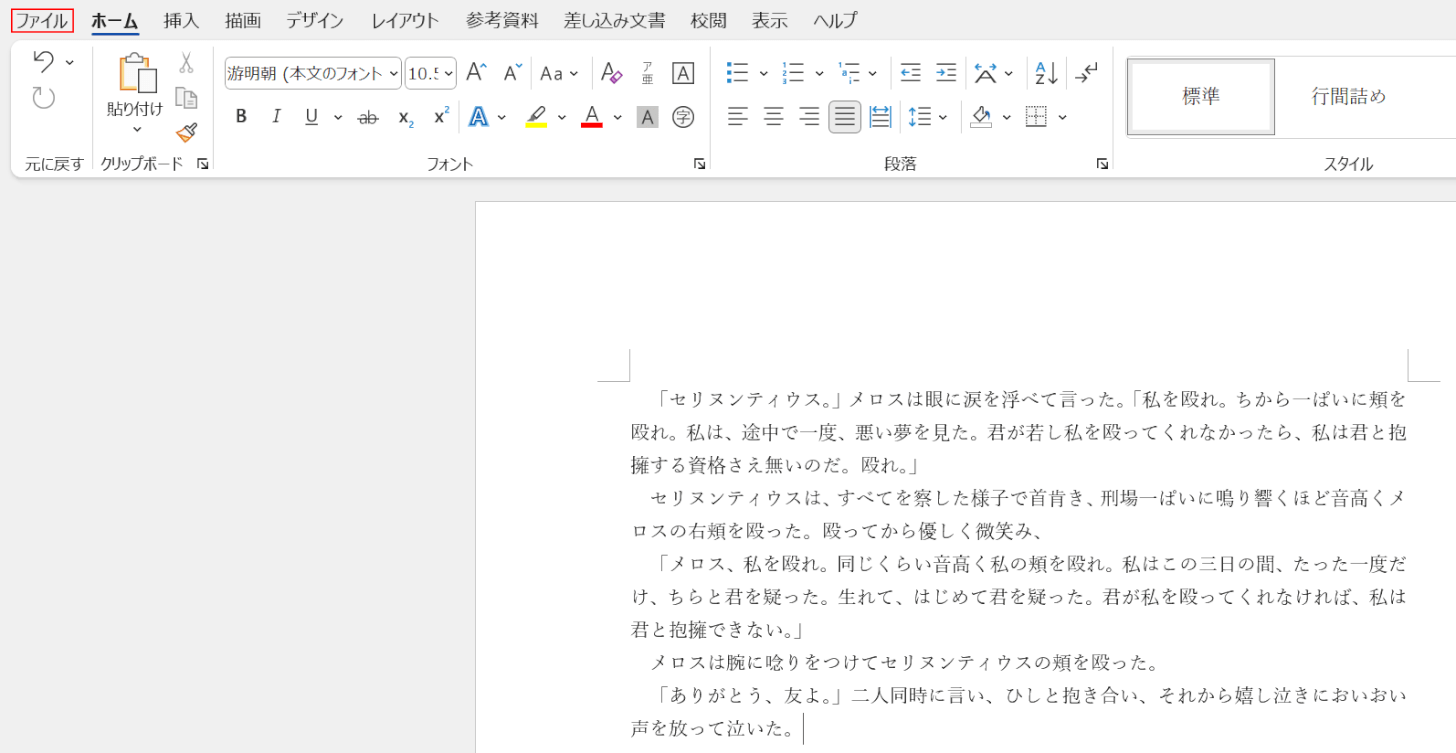Click the Cut scissors icon
This screenshot has height=753, width=1456.
click(186, 63)
